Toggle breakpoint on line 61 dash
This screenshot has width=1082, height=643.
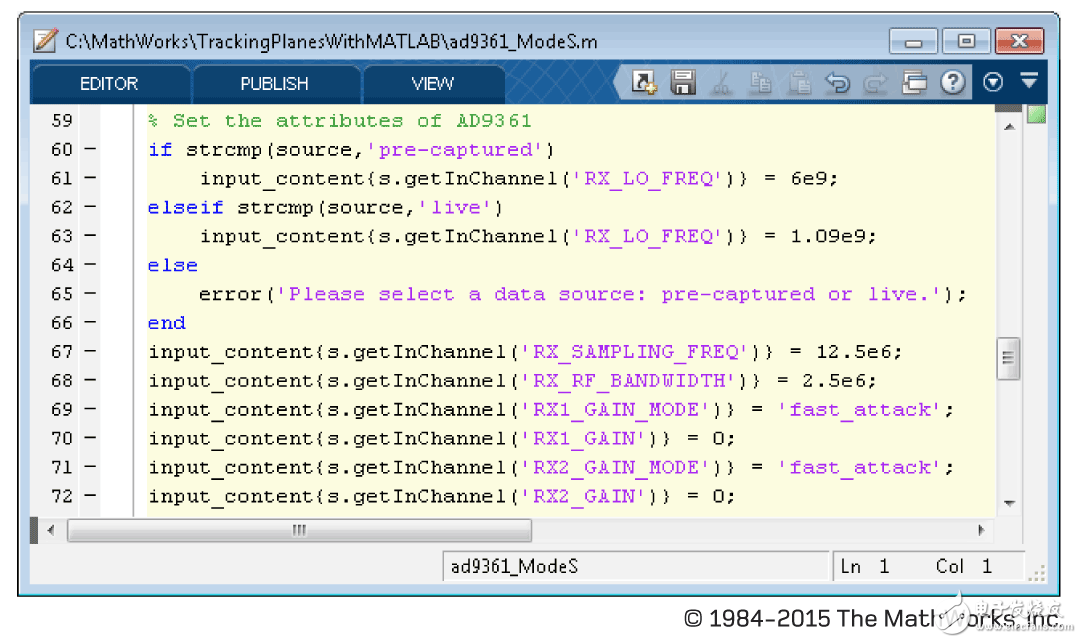(x=90, y=179)
